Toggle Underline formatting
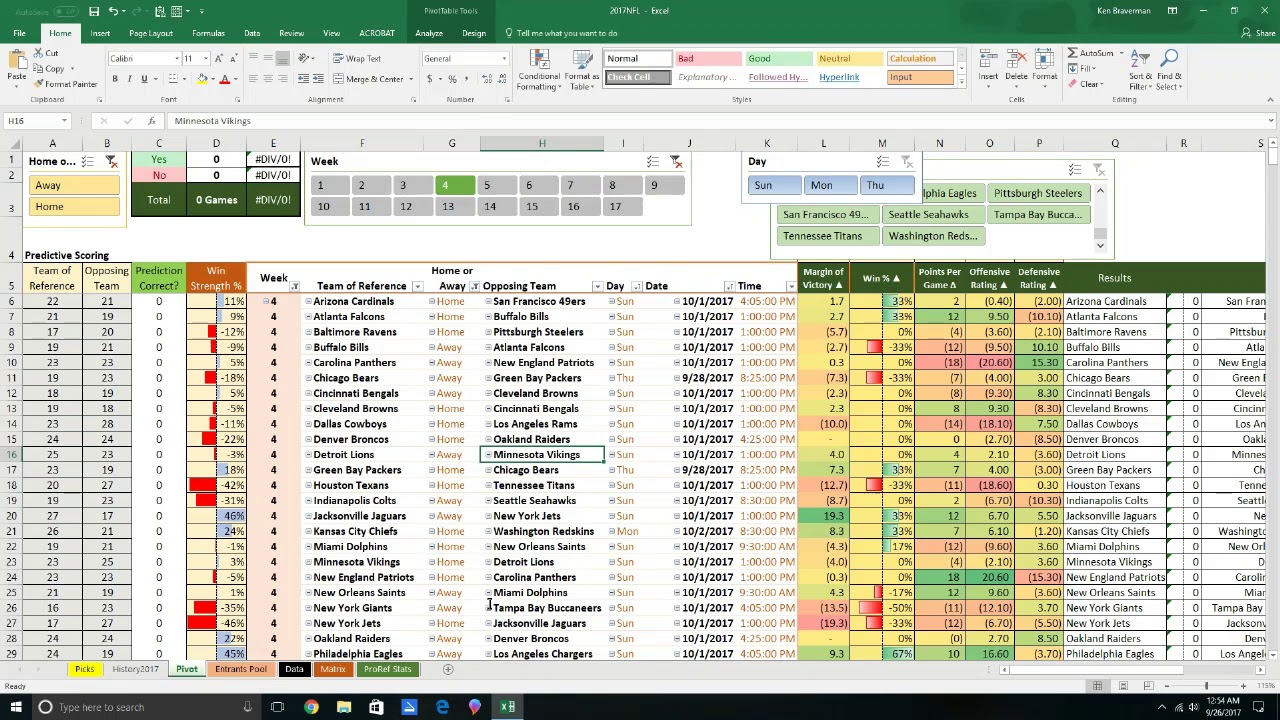1280x720 pixels. [144, 79]
